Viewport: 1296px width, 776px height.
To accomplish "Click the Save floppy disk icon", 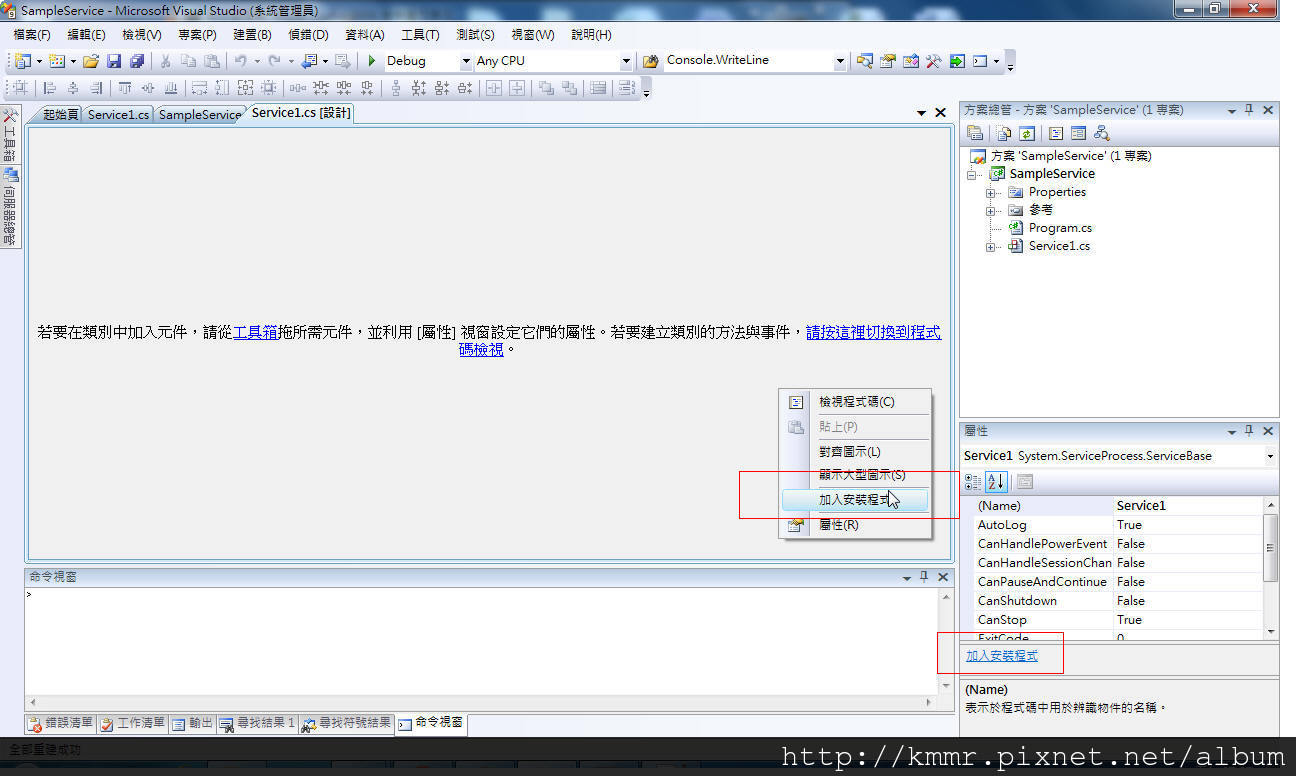I will point(114,61).
